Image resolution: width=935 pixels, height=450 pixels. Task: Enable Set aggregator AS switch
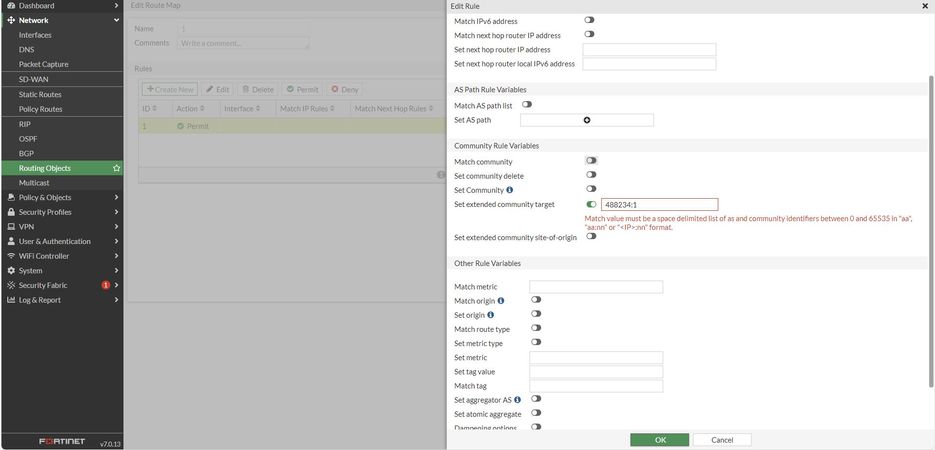(x=536, y=399)
